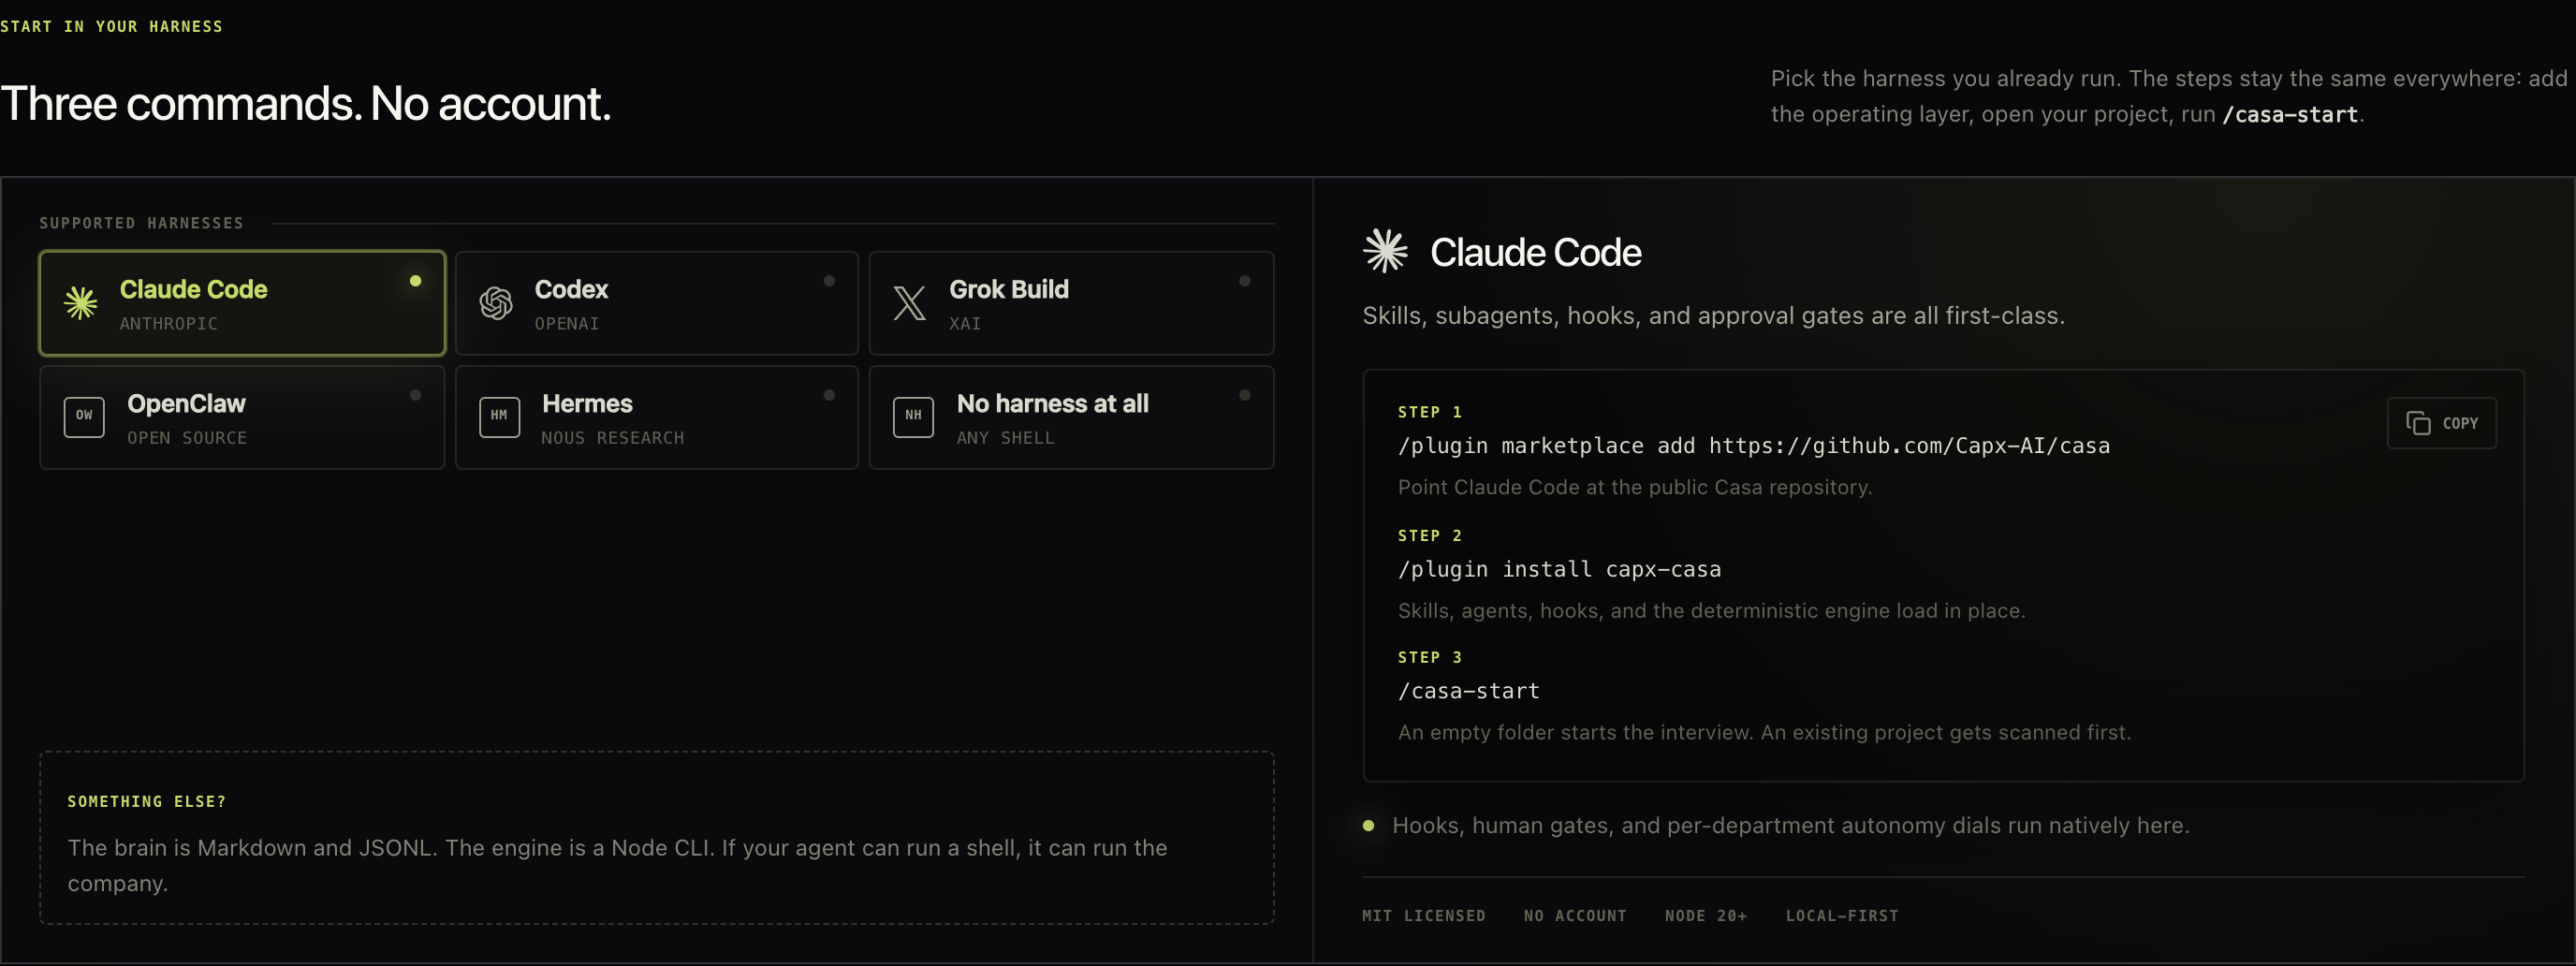This screenshot has width=2576, height=966.
Task: Click the 'MIT LICENSED' footer tag
Action: click(1423, 916)
